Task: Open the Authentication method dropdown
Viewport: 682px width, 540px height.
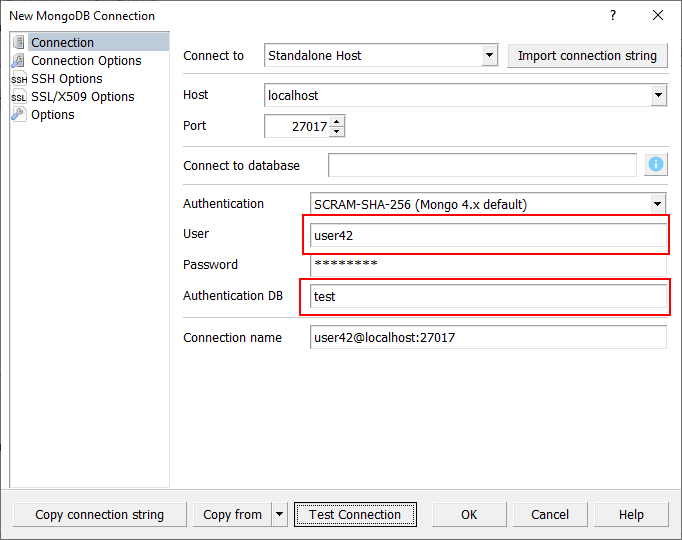Action: (658, 204)
